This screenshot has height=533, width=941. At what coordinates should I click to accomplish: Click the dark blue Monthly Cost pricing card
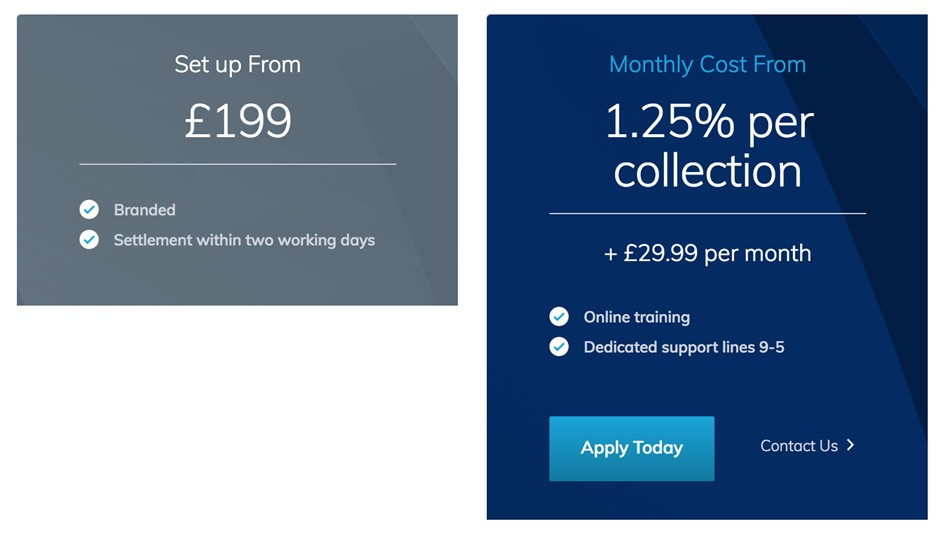pos(707,267)
